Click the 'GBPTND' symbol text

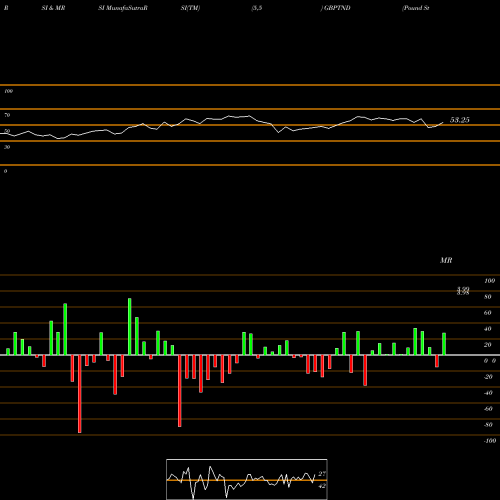[337, 8]
